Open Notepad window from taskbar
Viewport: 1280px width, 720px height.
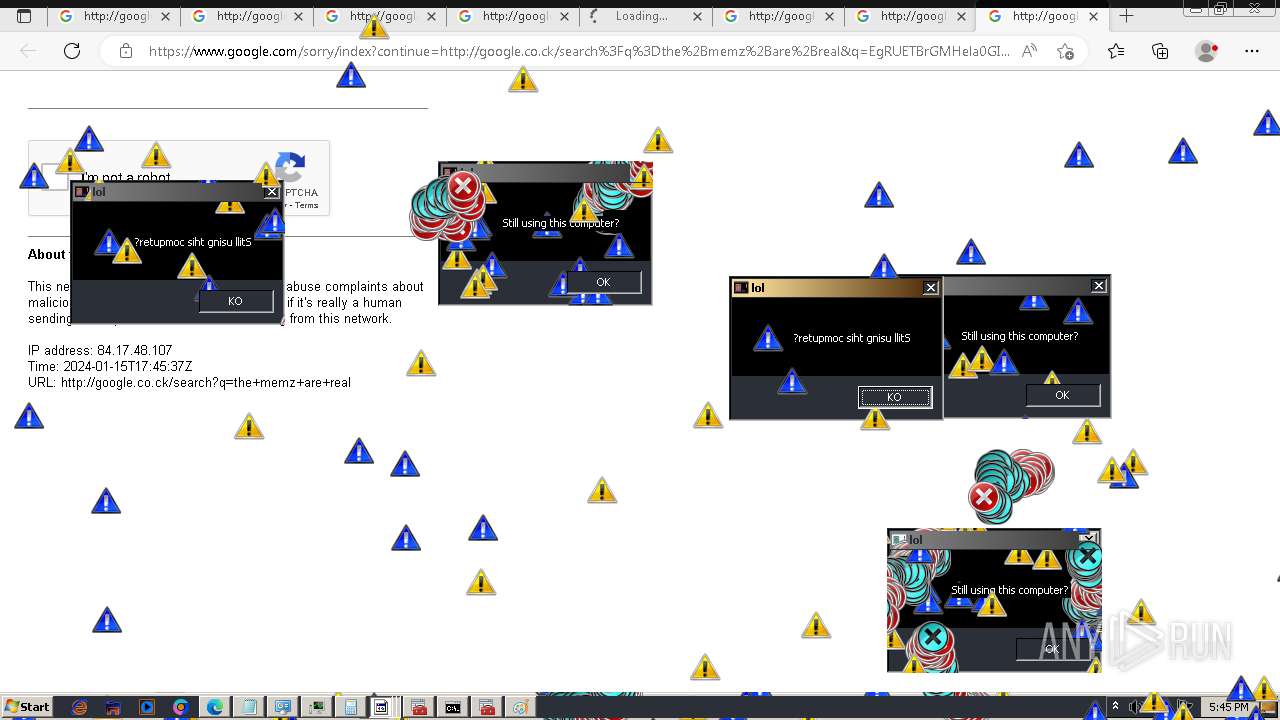[249, 707]
